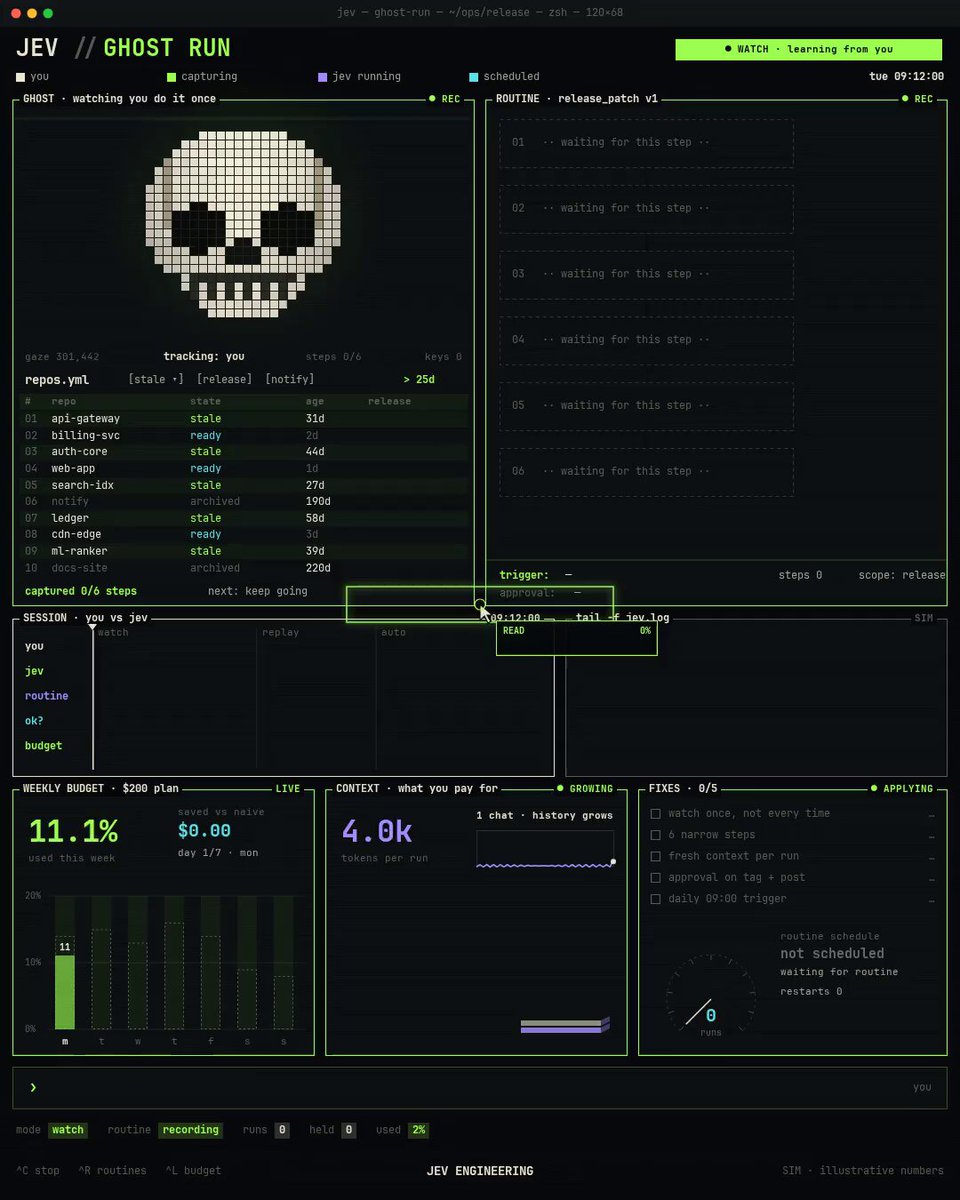Click the '^R routines' shortcut

[x=112, y=1170]
